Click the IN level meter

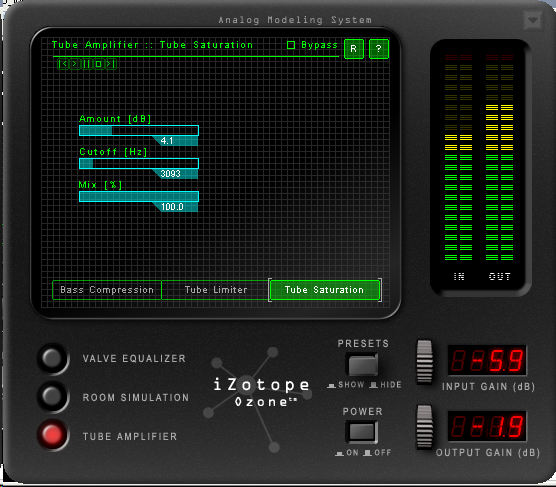[458, 158]
